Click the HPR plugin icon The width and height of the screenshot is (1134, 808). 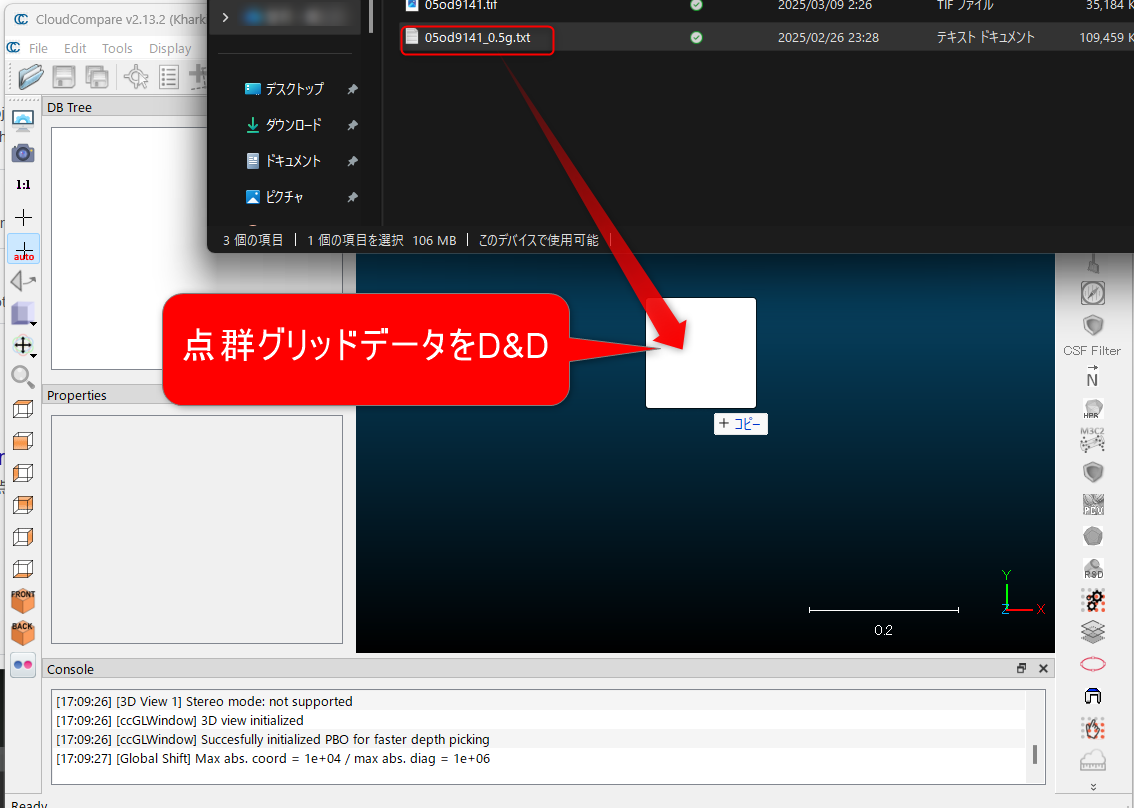click(x=1092, y=410)
